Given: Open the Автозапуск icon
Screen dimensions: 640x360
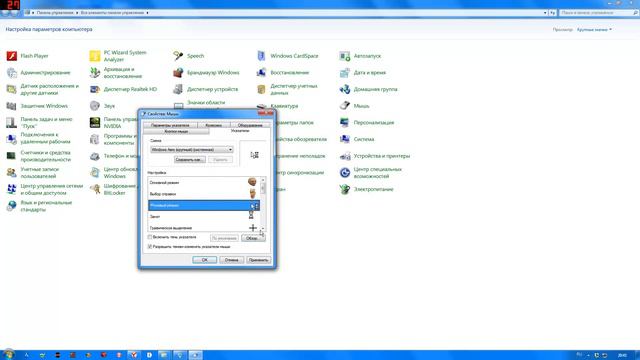Looking at the screenshot, I should click(345, 56).
